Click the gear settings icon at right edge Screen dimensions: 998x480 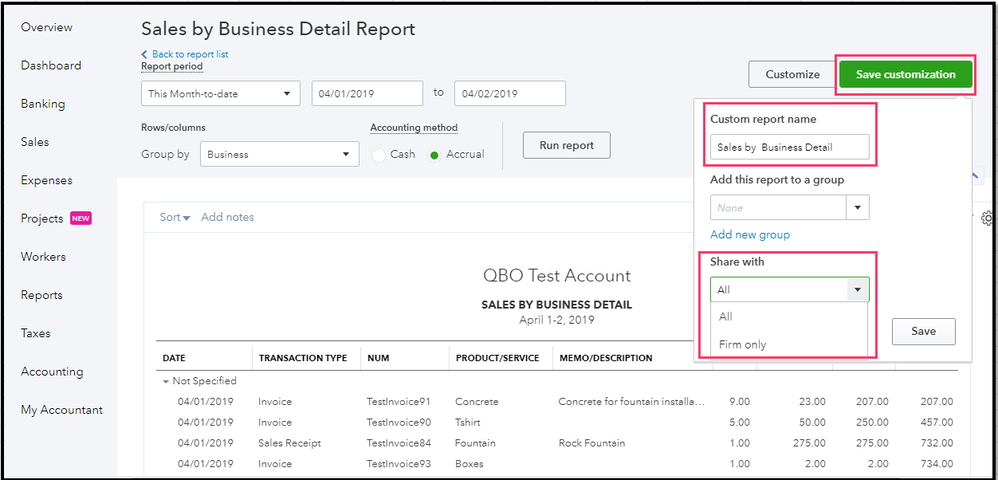coord(986,218)
